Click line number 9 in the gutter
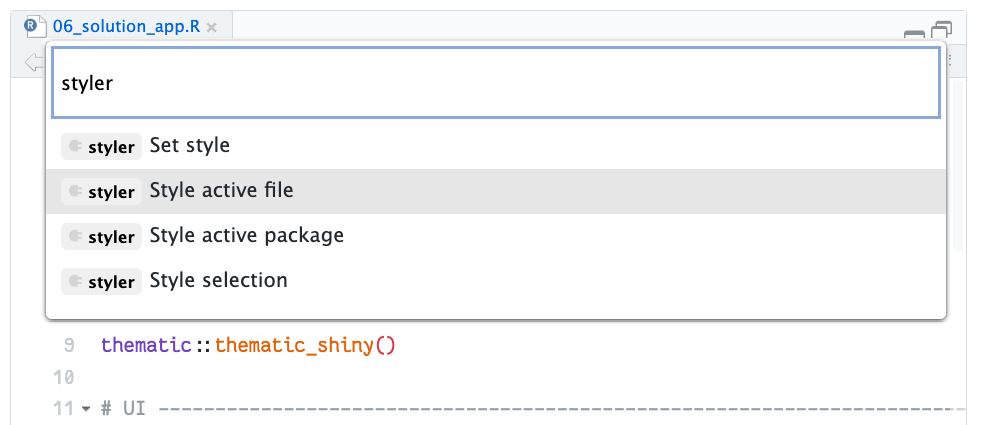The height and width of the screenshot is (425, 985). coord(68,346)
